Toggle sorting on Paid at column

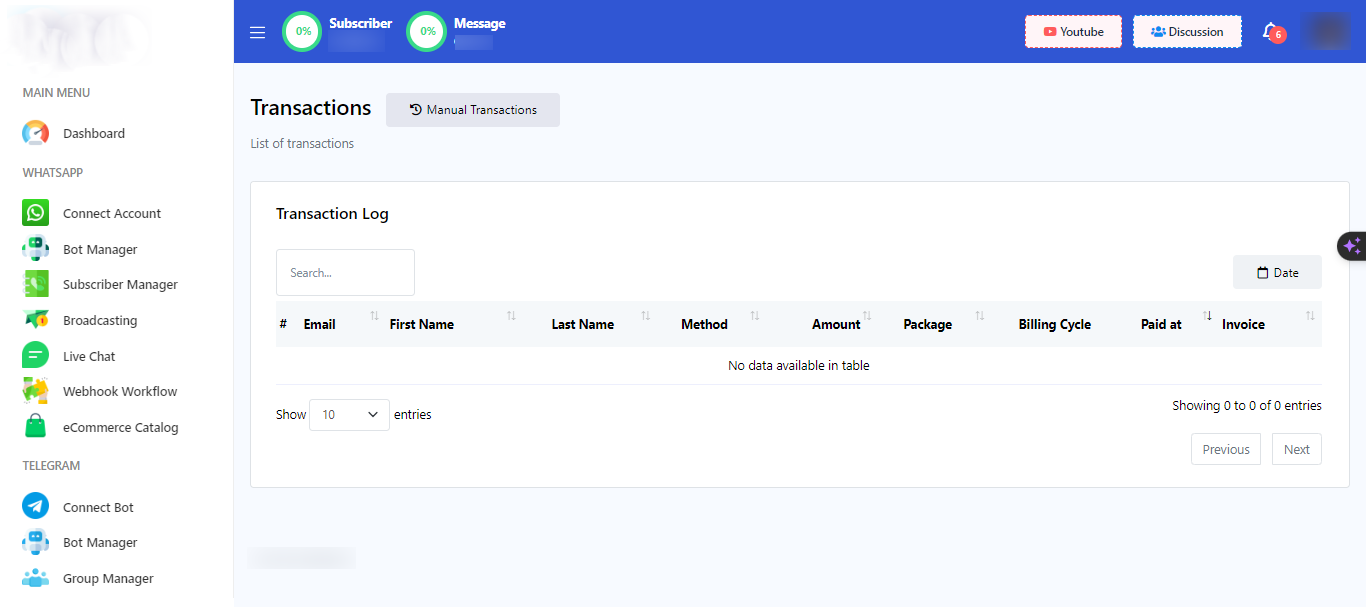click(1162, 324)
